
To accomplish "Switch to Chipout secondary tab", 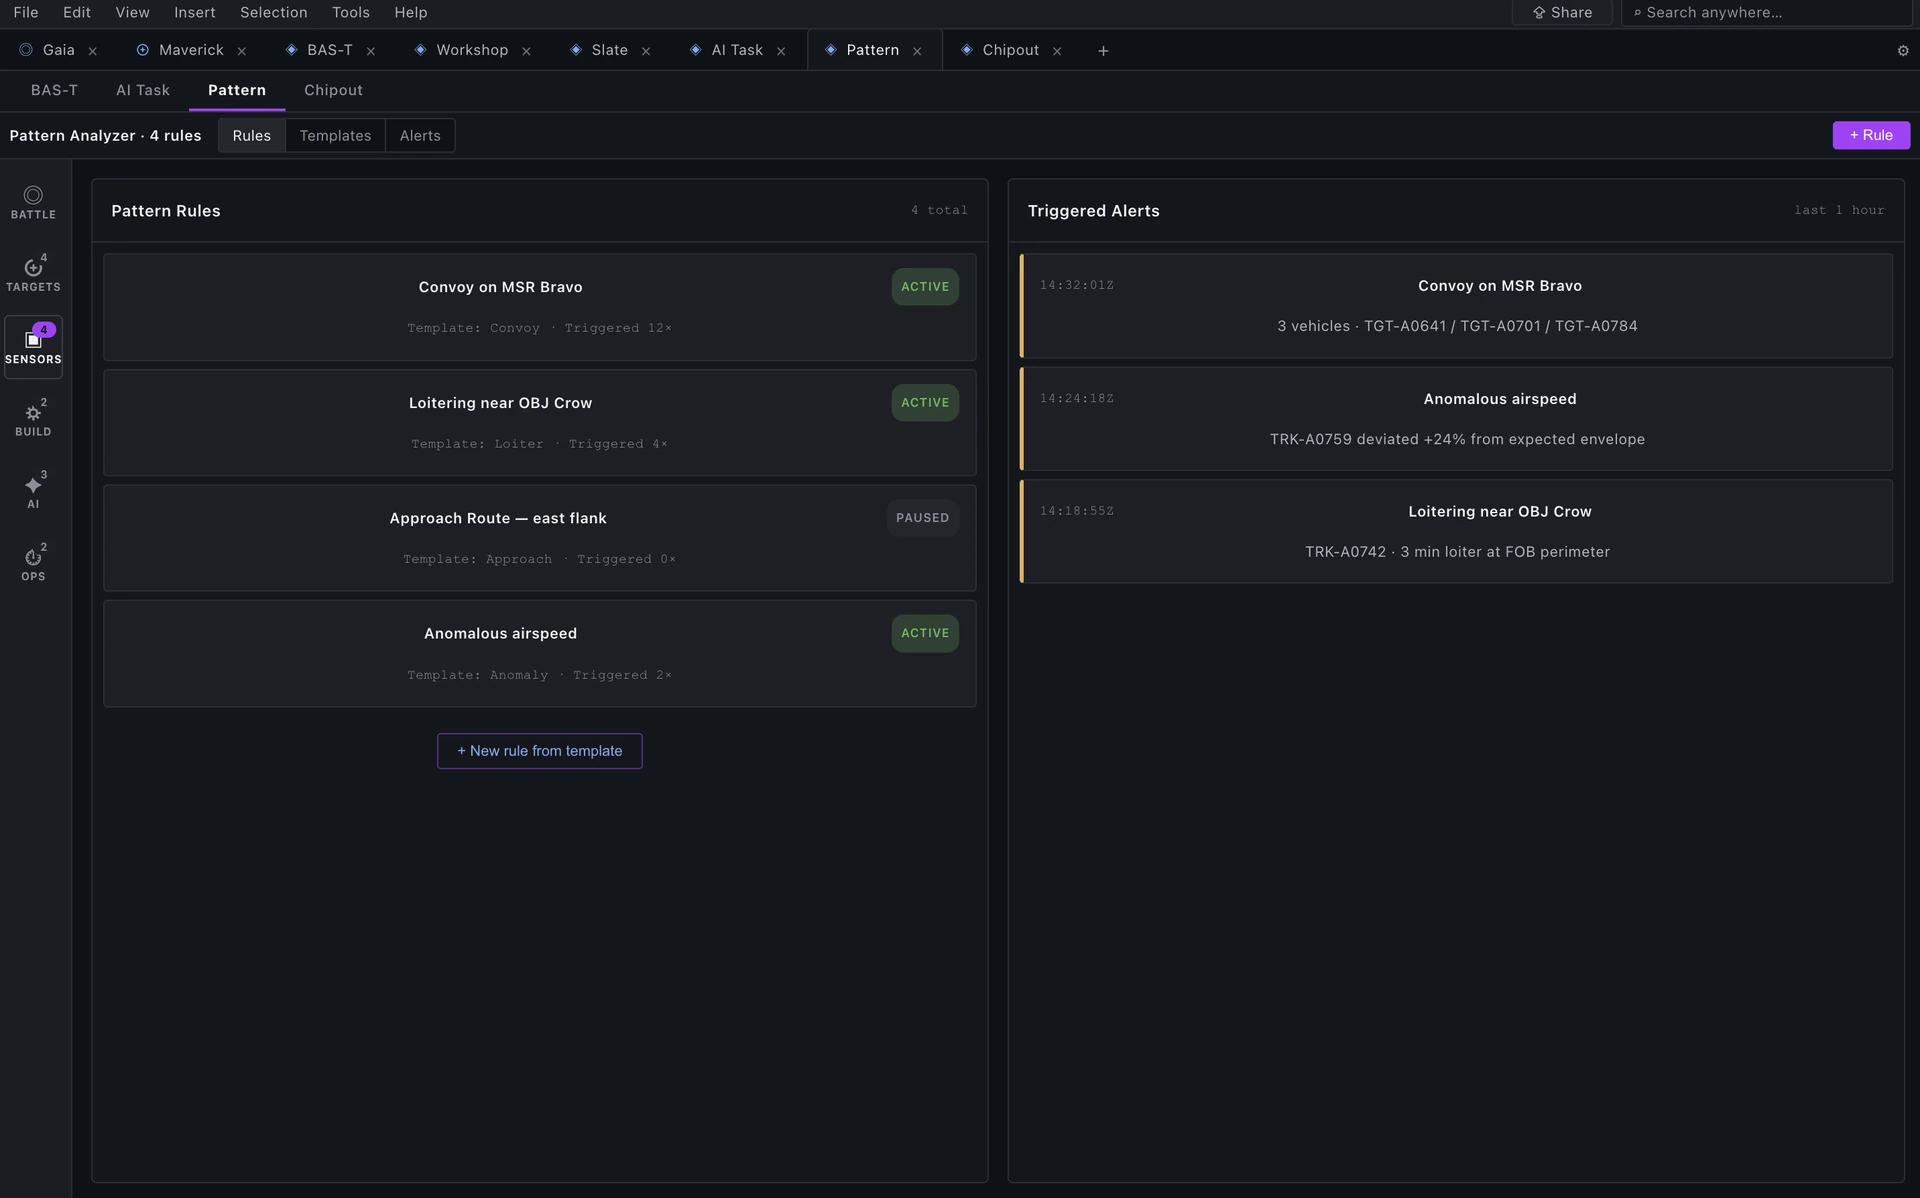I will pyautogui.click(x=333, y=91).
